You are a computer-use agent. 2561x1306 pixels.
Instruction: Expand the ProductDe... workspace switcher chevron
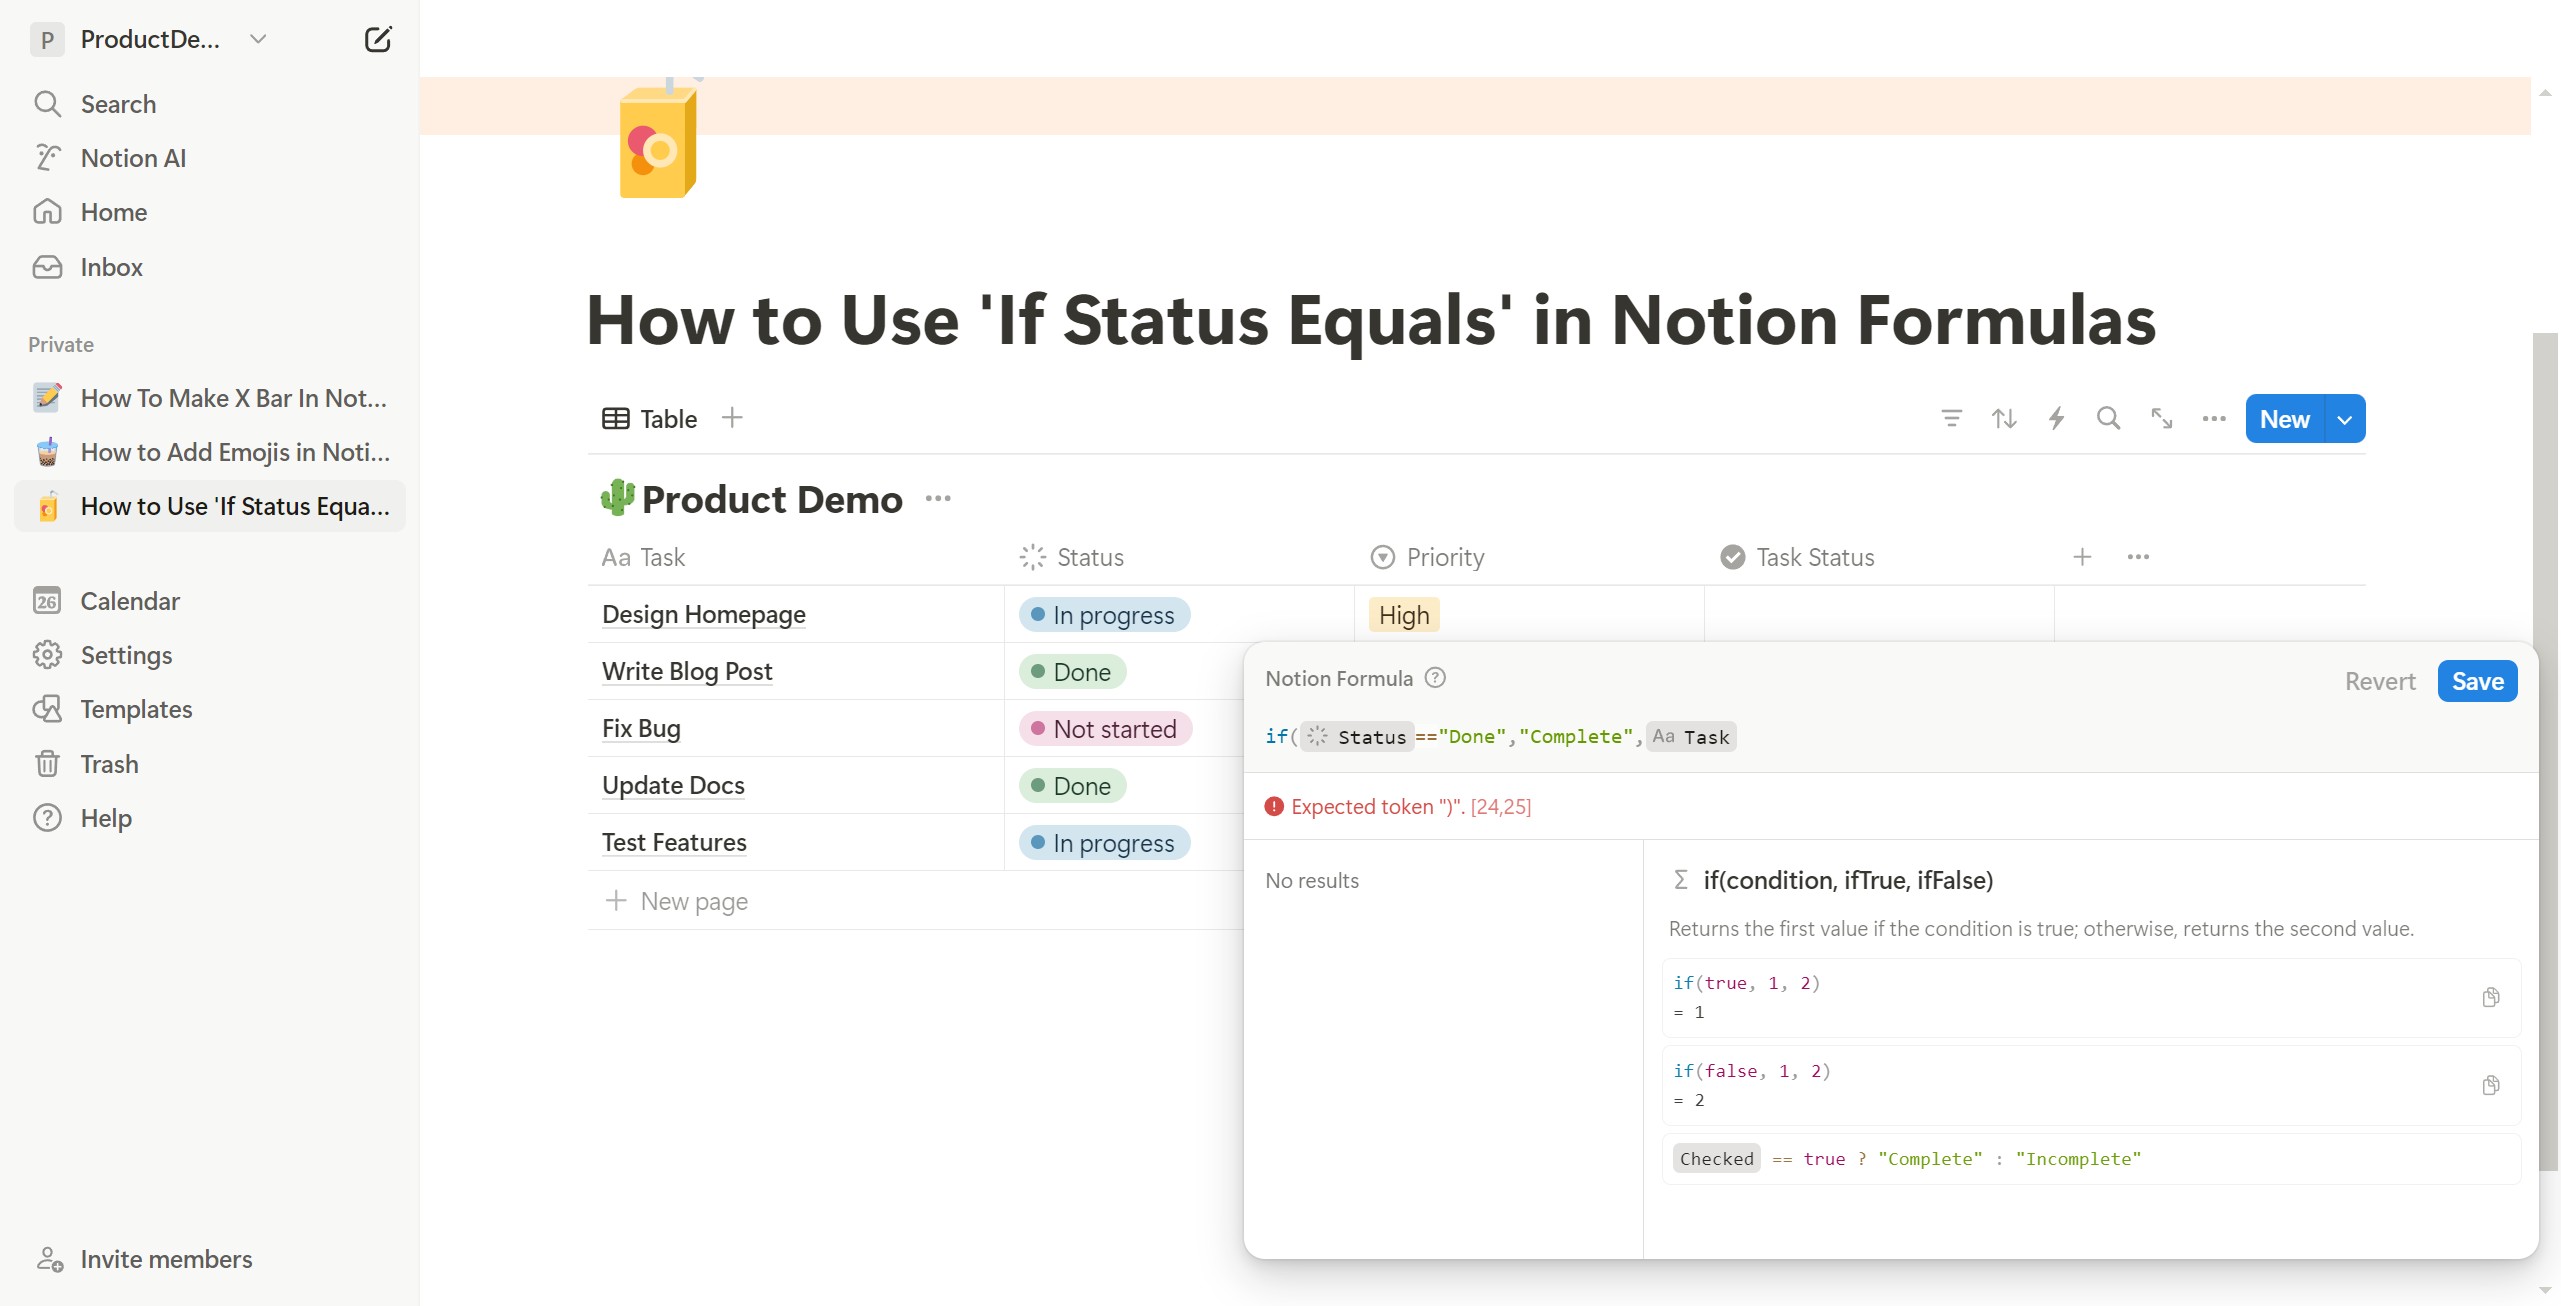coord(258,39)
